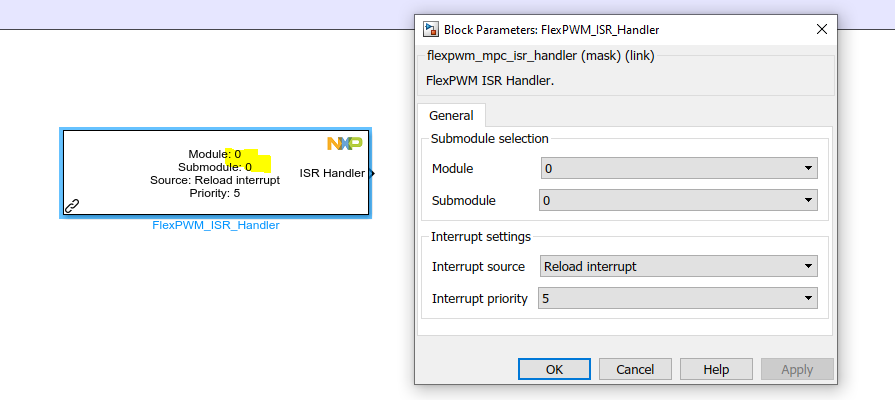This screenshot has width=895, height=400.
Task: Click the Apply button
Action: [797, 369]
